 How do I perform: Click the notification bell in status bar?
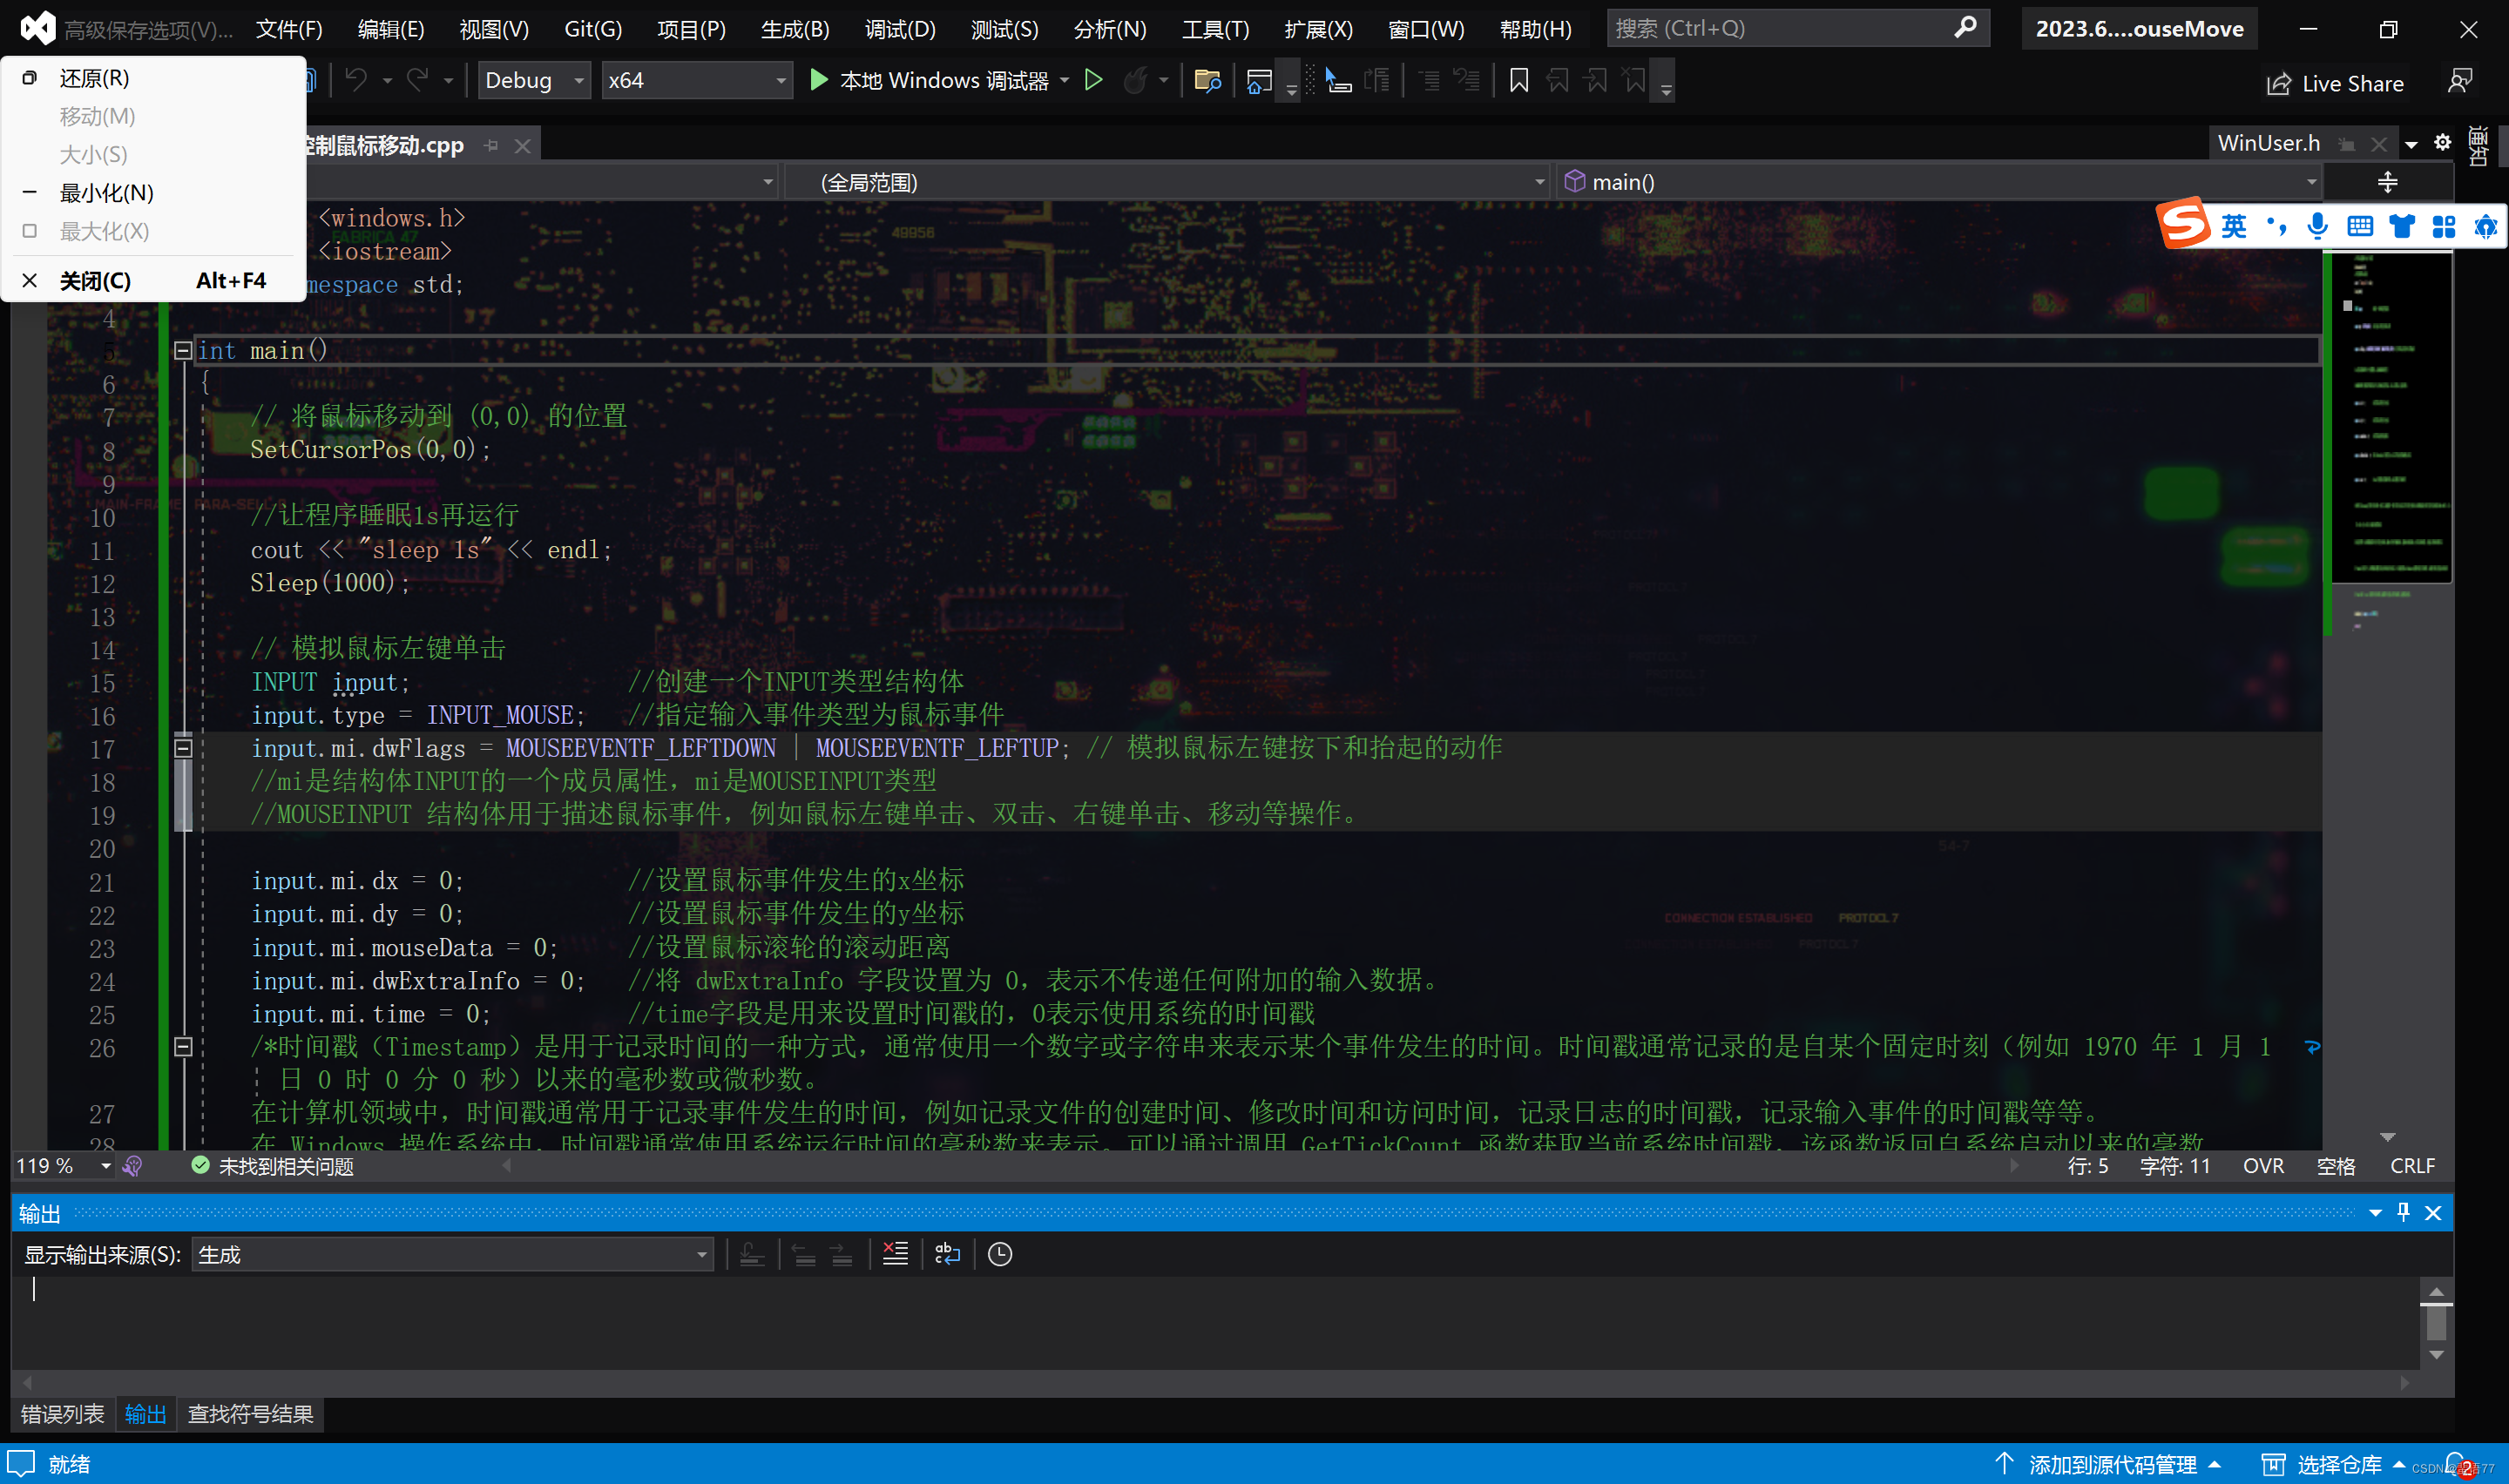[2456, 1465]
